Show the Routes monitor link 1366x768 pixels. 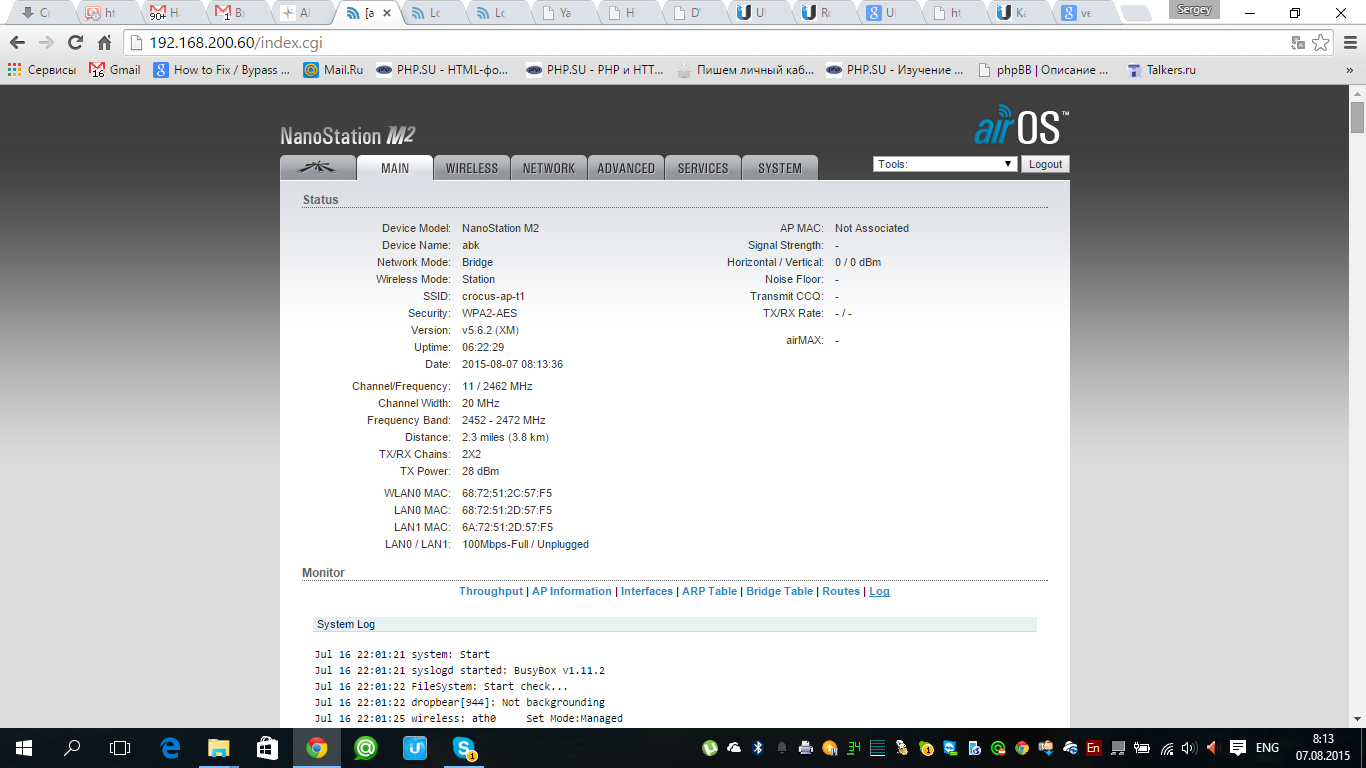[x=841, y=591]
